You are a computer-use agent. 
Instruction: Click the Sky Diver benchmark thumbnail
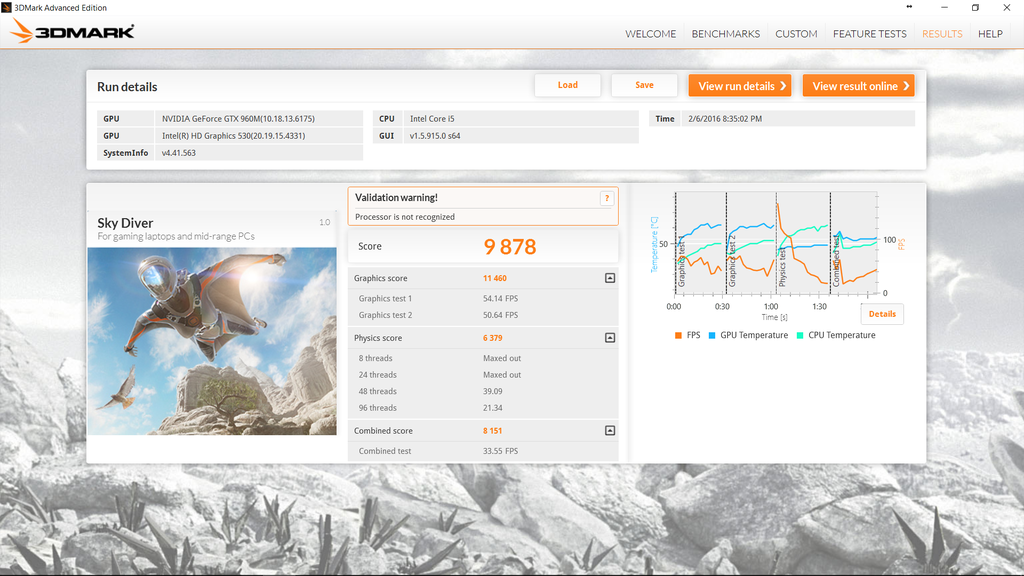[212, 341]
